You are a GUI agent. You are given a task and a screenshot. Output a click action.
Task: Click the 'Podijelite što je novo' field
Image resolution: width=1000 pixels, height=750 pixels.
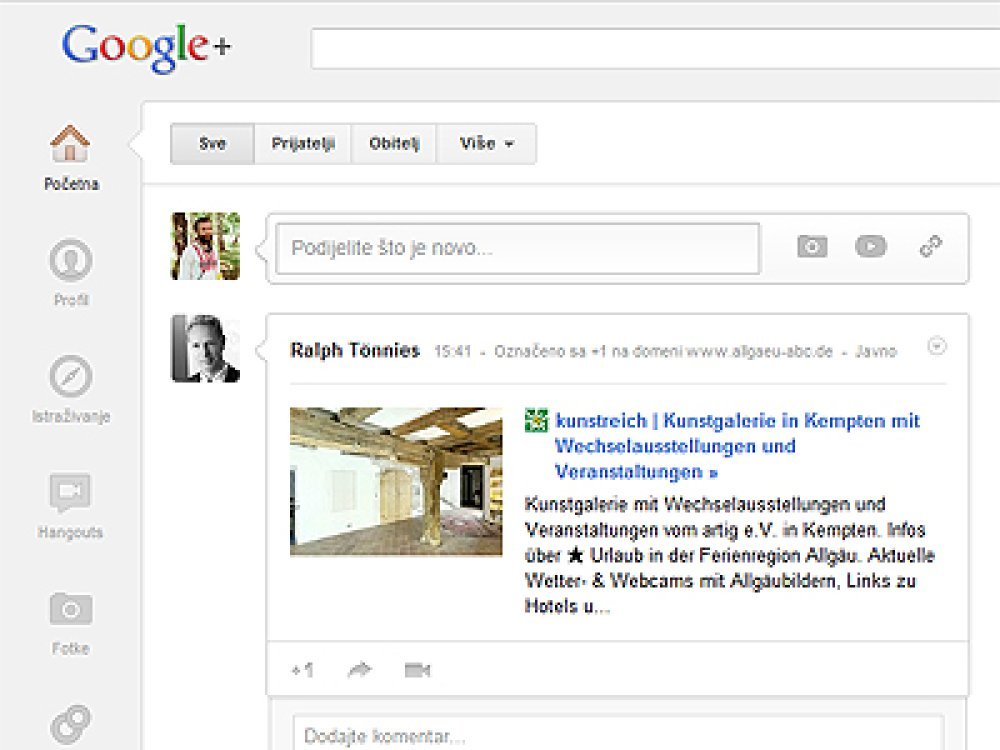[x=518, y=249]
